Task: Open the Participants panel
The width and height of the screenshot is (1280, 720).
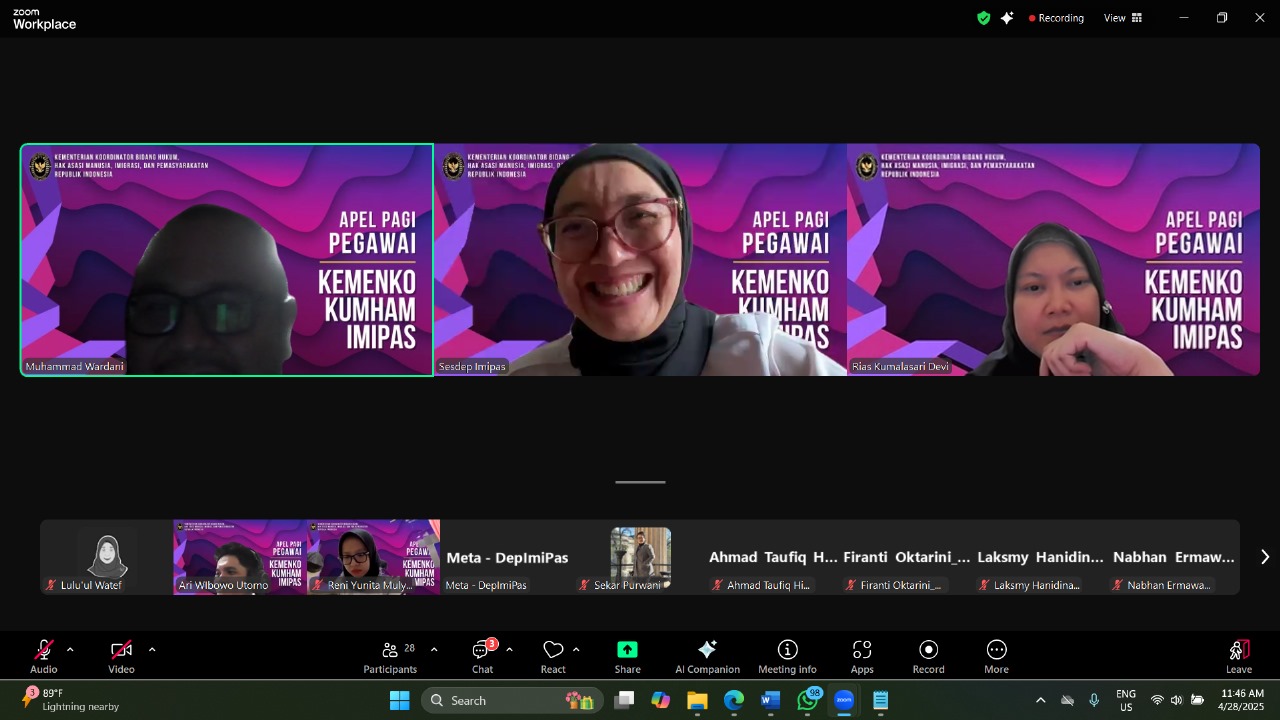Action: tap(390, 656)
